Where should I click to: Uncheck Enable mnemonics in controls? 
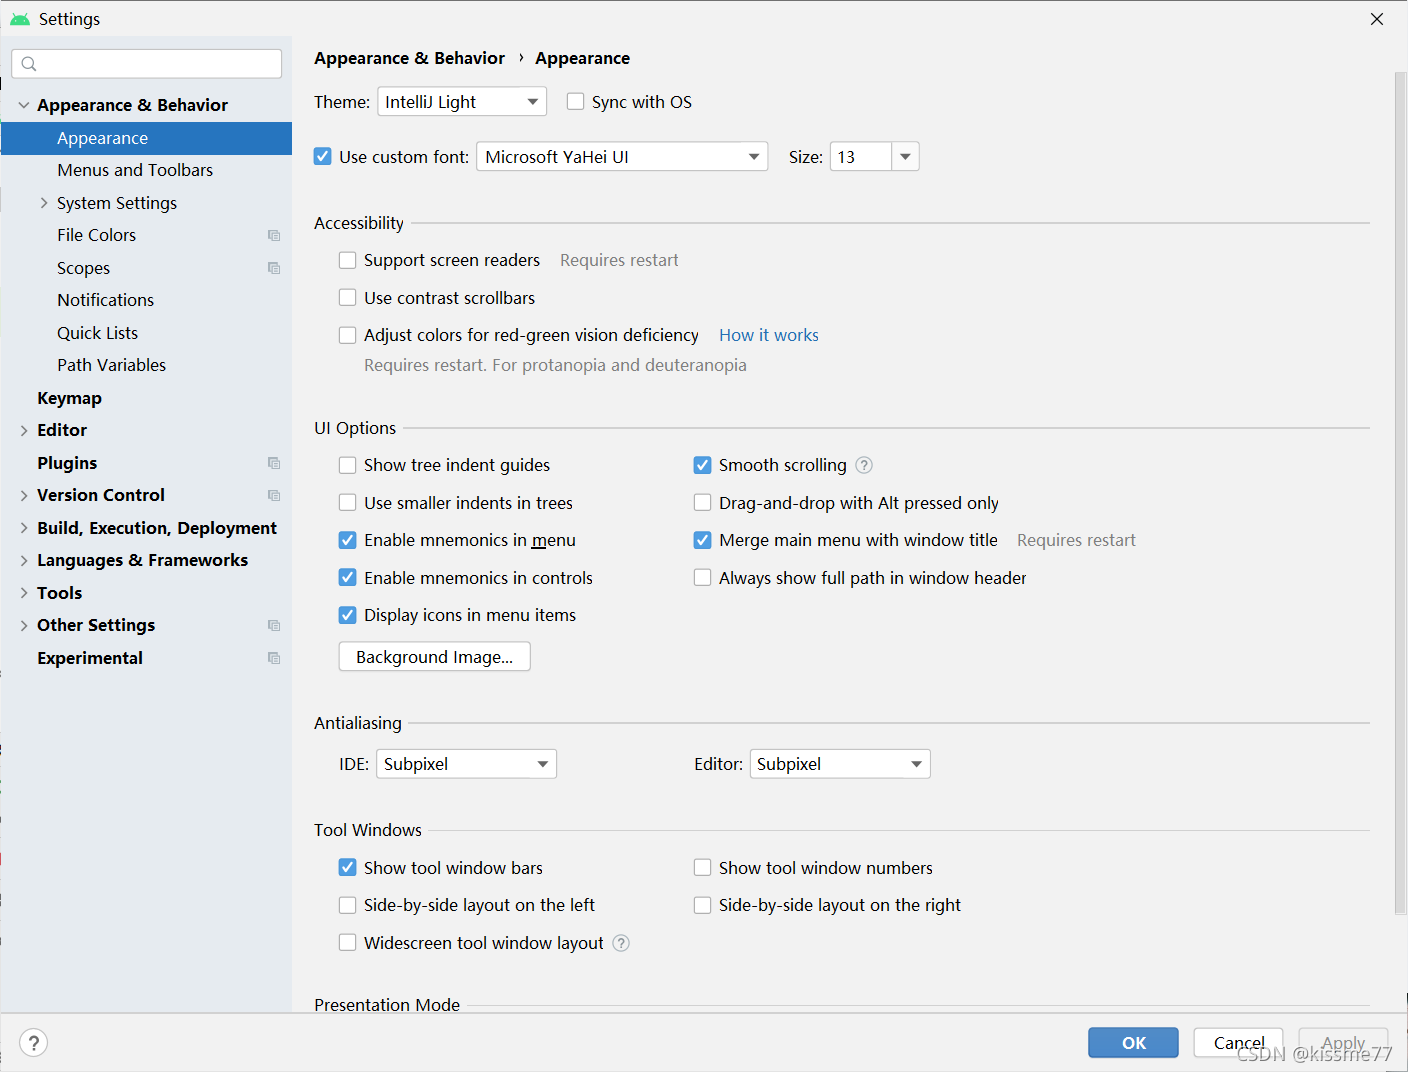point(347,577)
